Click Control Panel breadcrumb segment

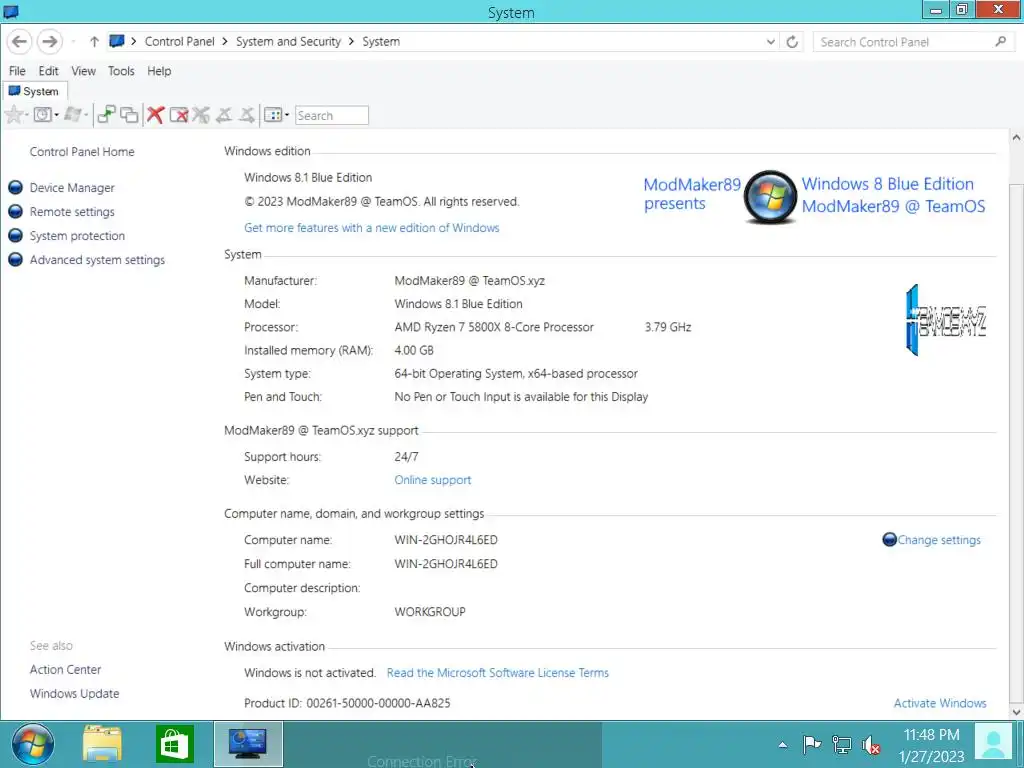pos(180,41)
